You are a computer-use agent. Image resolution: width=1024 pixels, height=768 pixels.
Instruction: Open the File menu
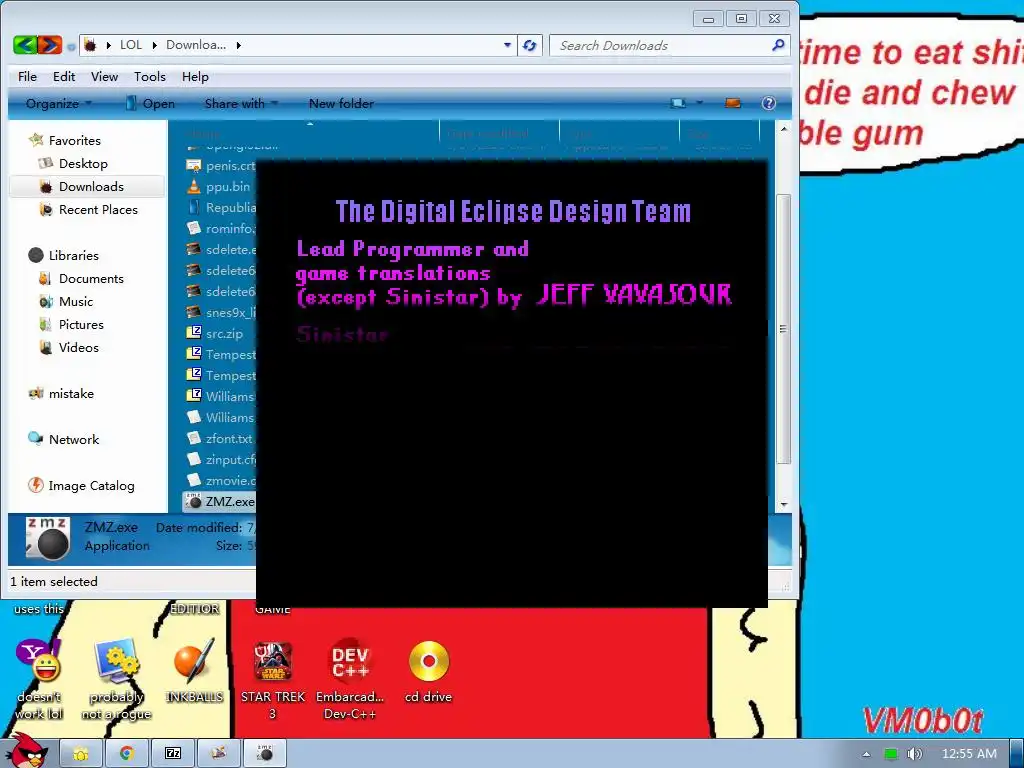click(x=27, y=76)
